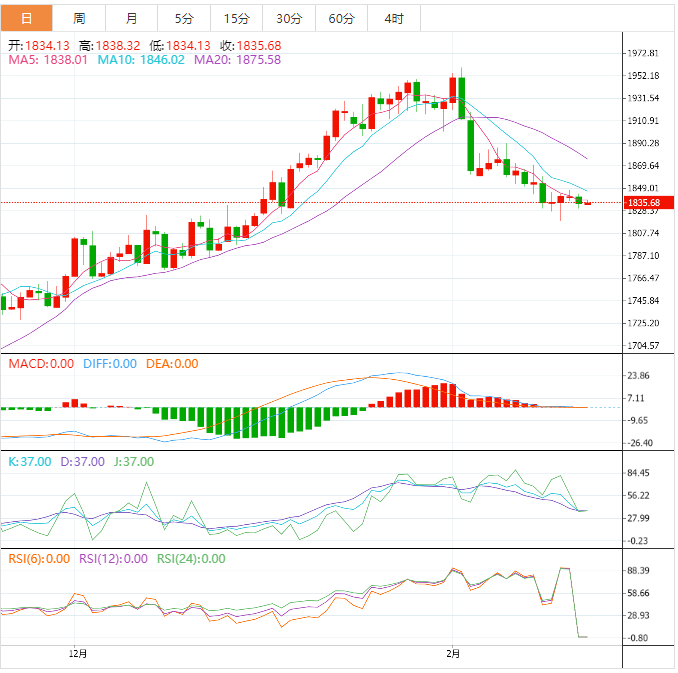Viewport: 678px width, 673px height.
Task: Click the 12月 marker on the time axis
Action: coord(78,654)
